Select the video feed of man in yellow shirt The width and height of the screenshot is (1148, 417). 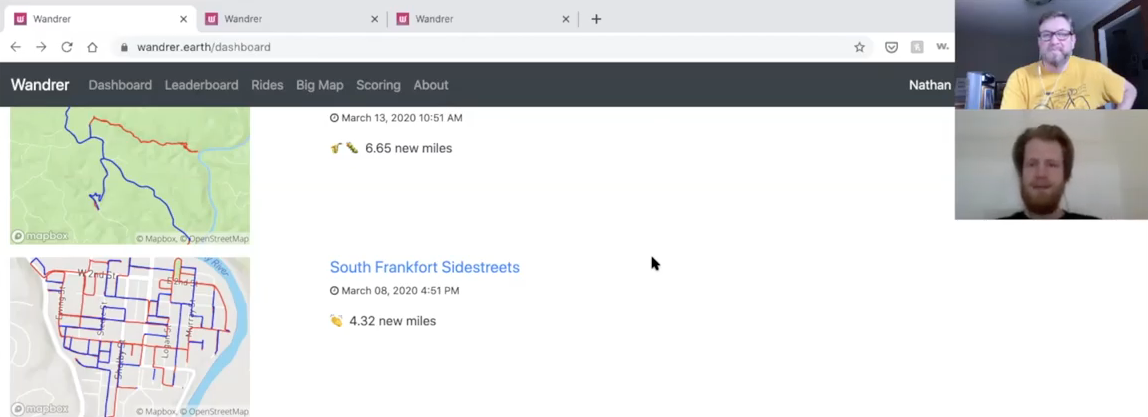pos(1051,54)
